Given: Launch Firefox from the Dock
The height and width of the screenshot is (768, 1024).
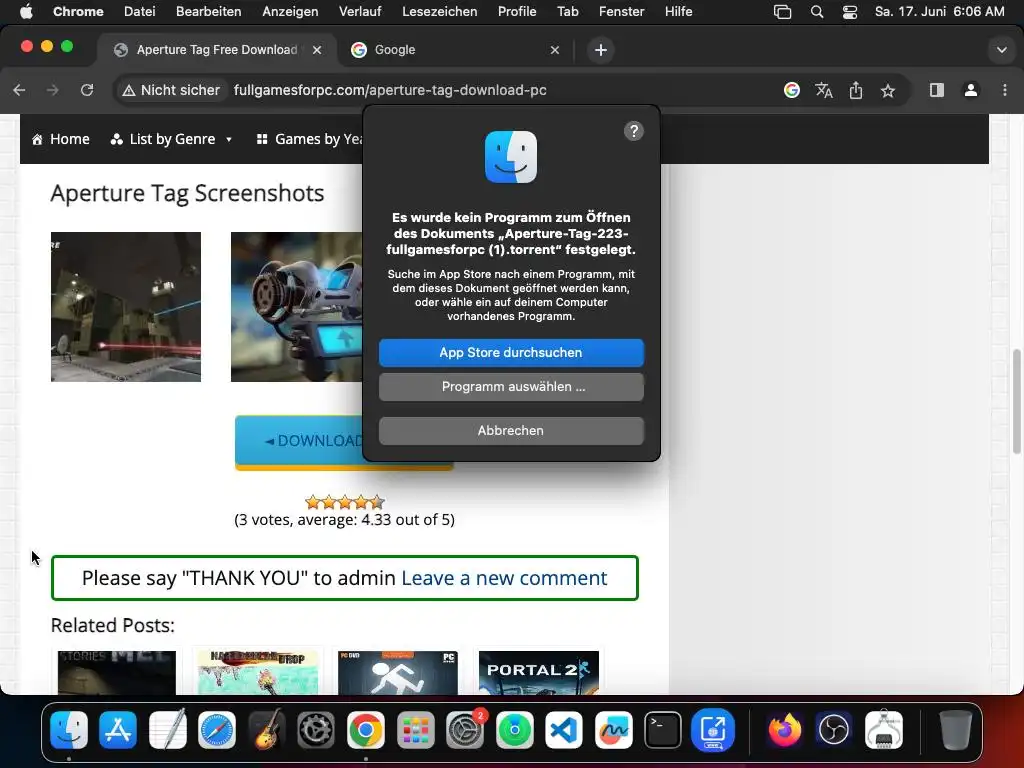Looking at the screenshot, I should pos(784,729).
